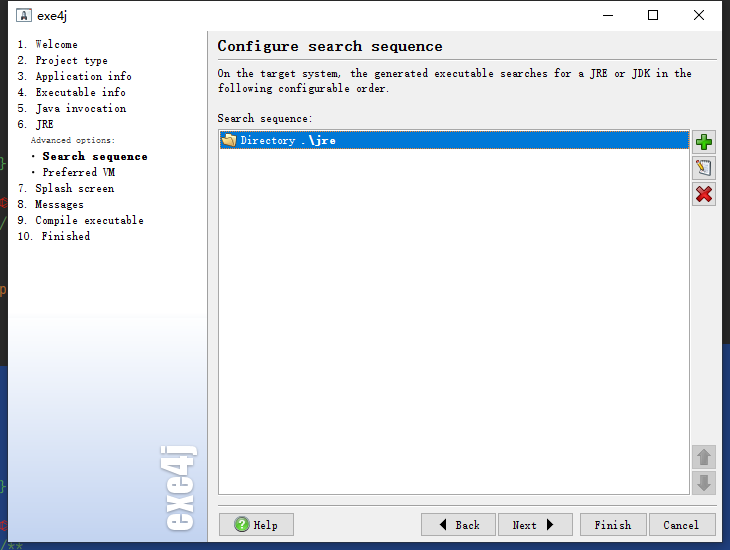This screenshot has width=730, height=550.
Task: Click the edit search entry icon
Action: (x=704, y=168)
